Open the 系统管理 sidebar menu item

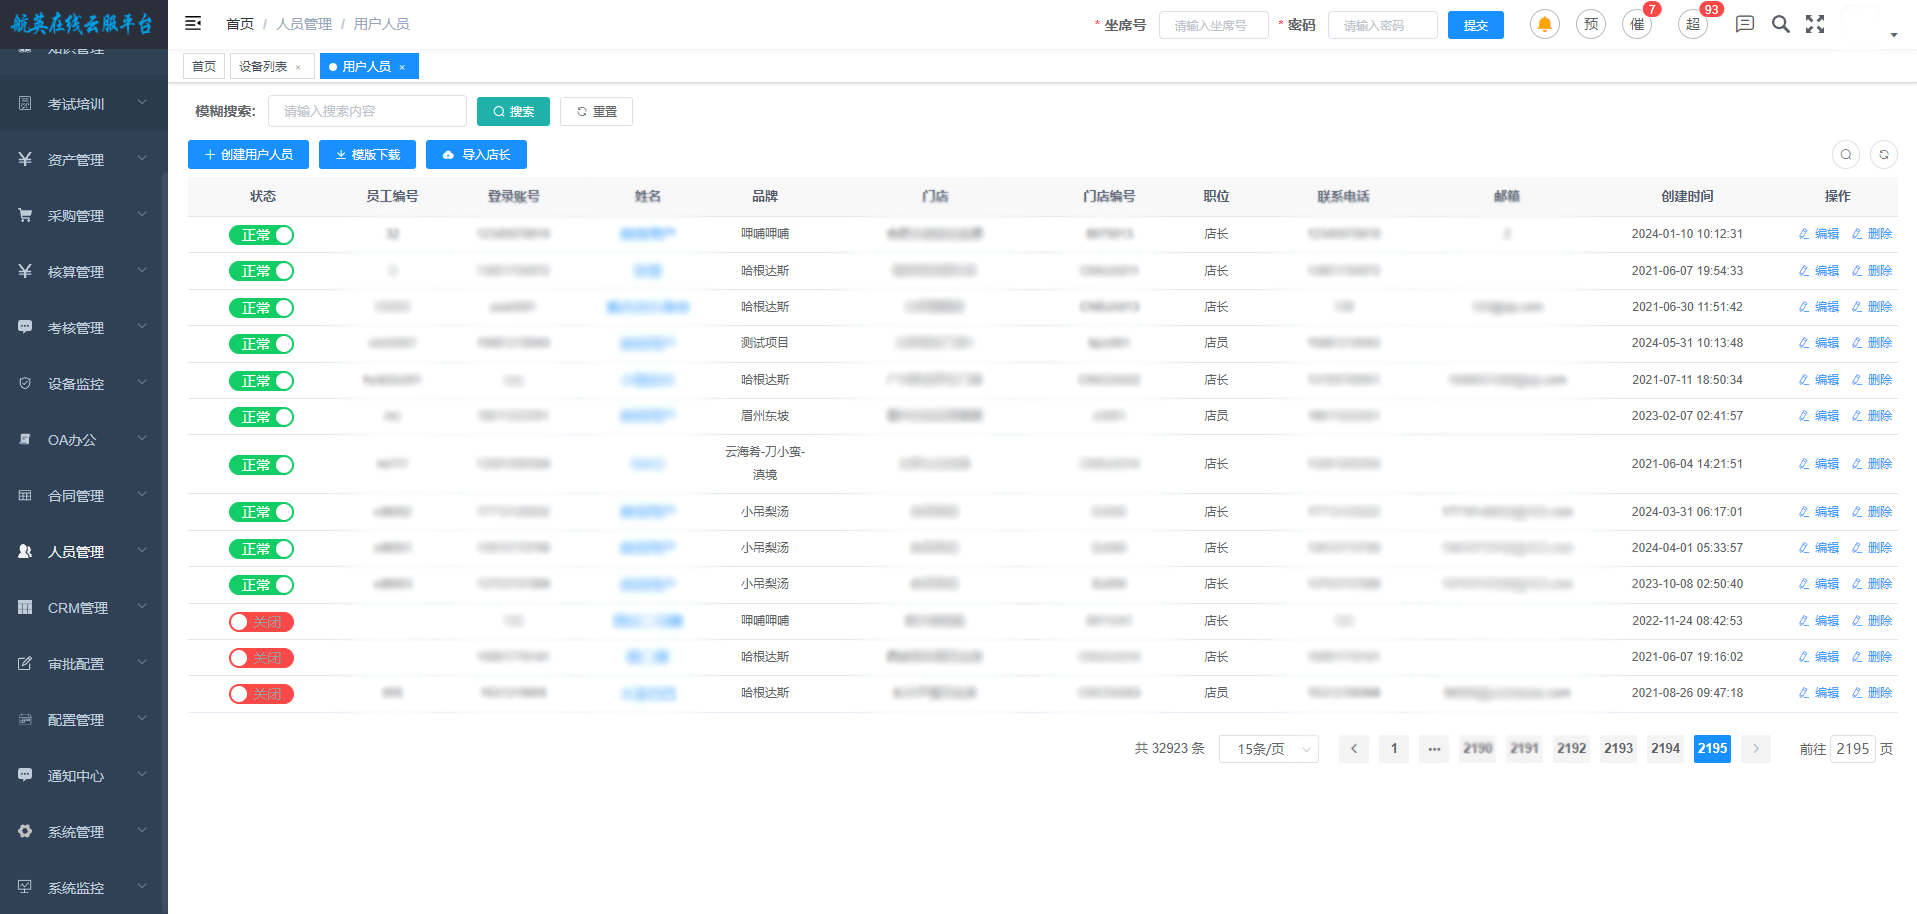pyautogui.click(x=83, y=832)
